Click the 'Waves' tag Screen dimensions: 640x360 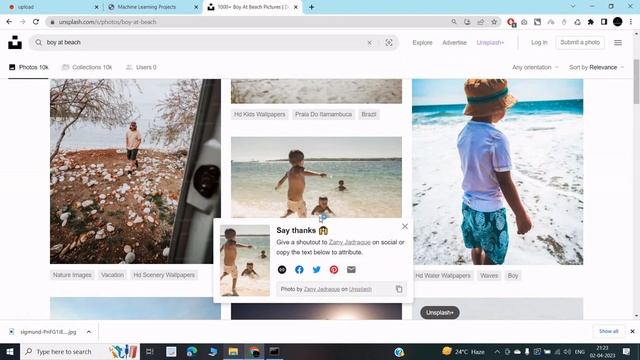pyautogui.click(x=489, y=276)
